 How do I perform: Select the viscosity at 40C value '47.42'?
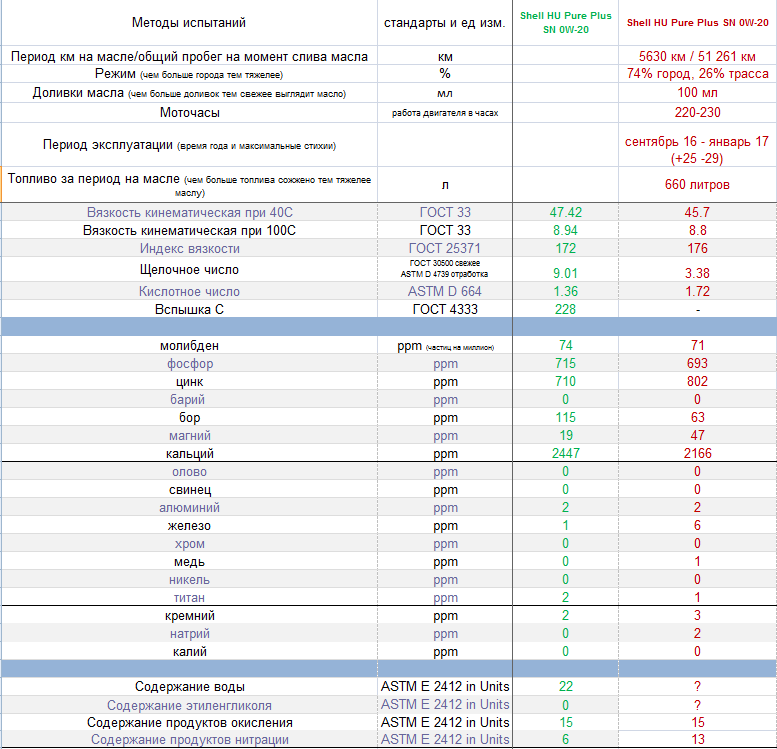tap(565, 213)
